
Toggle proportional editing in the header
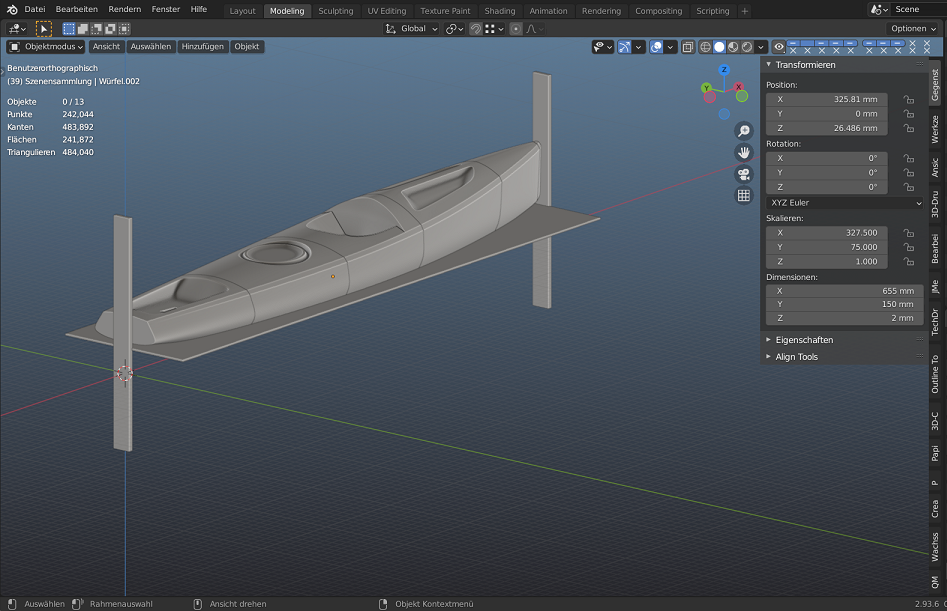tap(516, 29)
